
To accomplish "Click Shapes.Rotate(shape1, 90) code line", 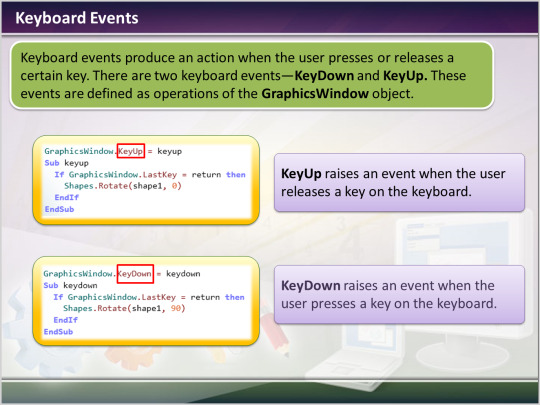I will pos(124,308).
